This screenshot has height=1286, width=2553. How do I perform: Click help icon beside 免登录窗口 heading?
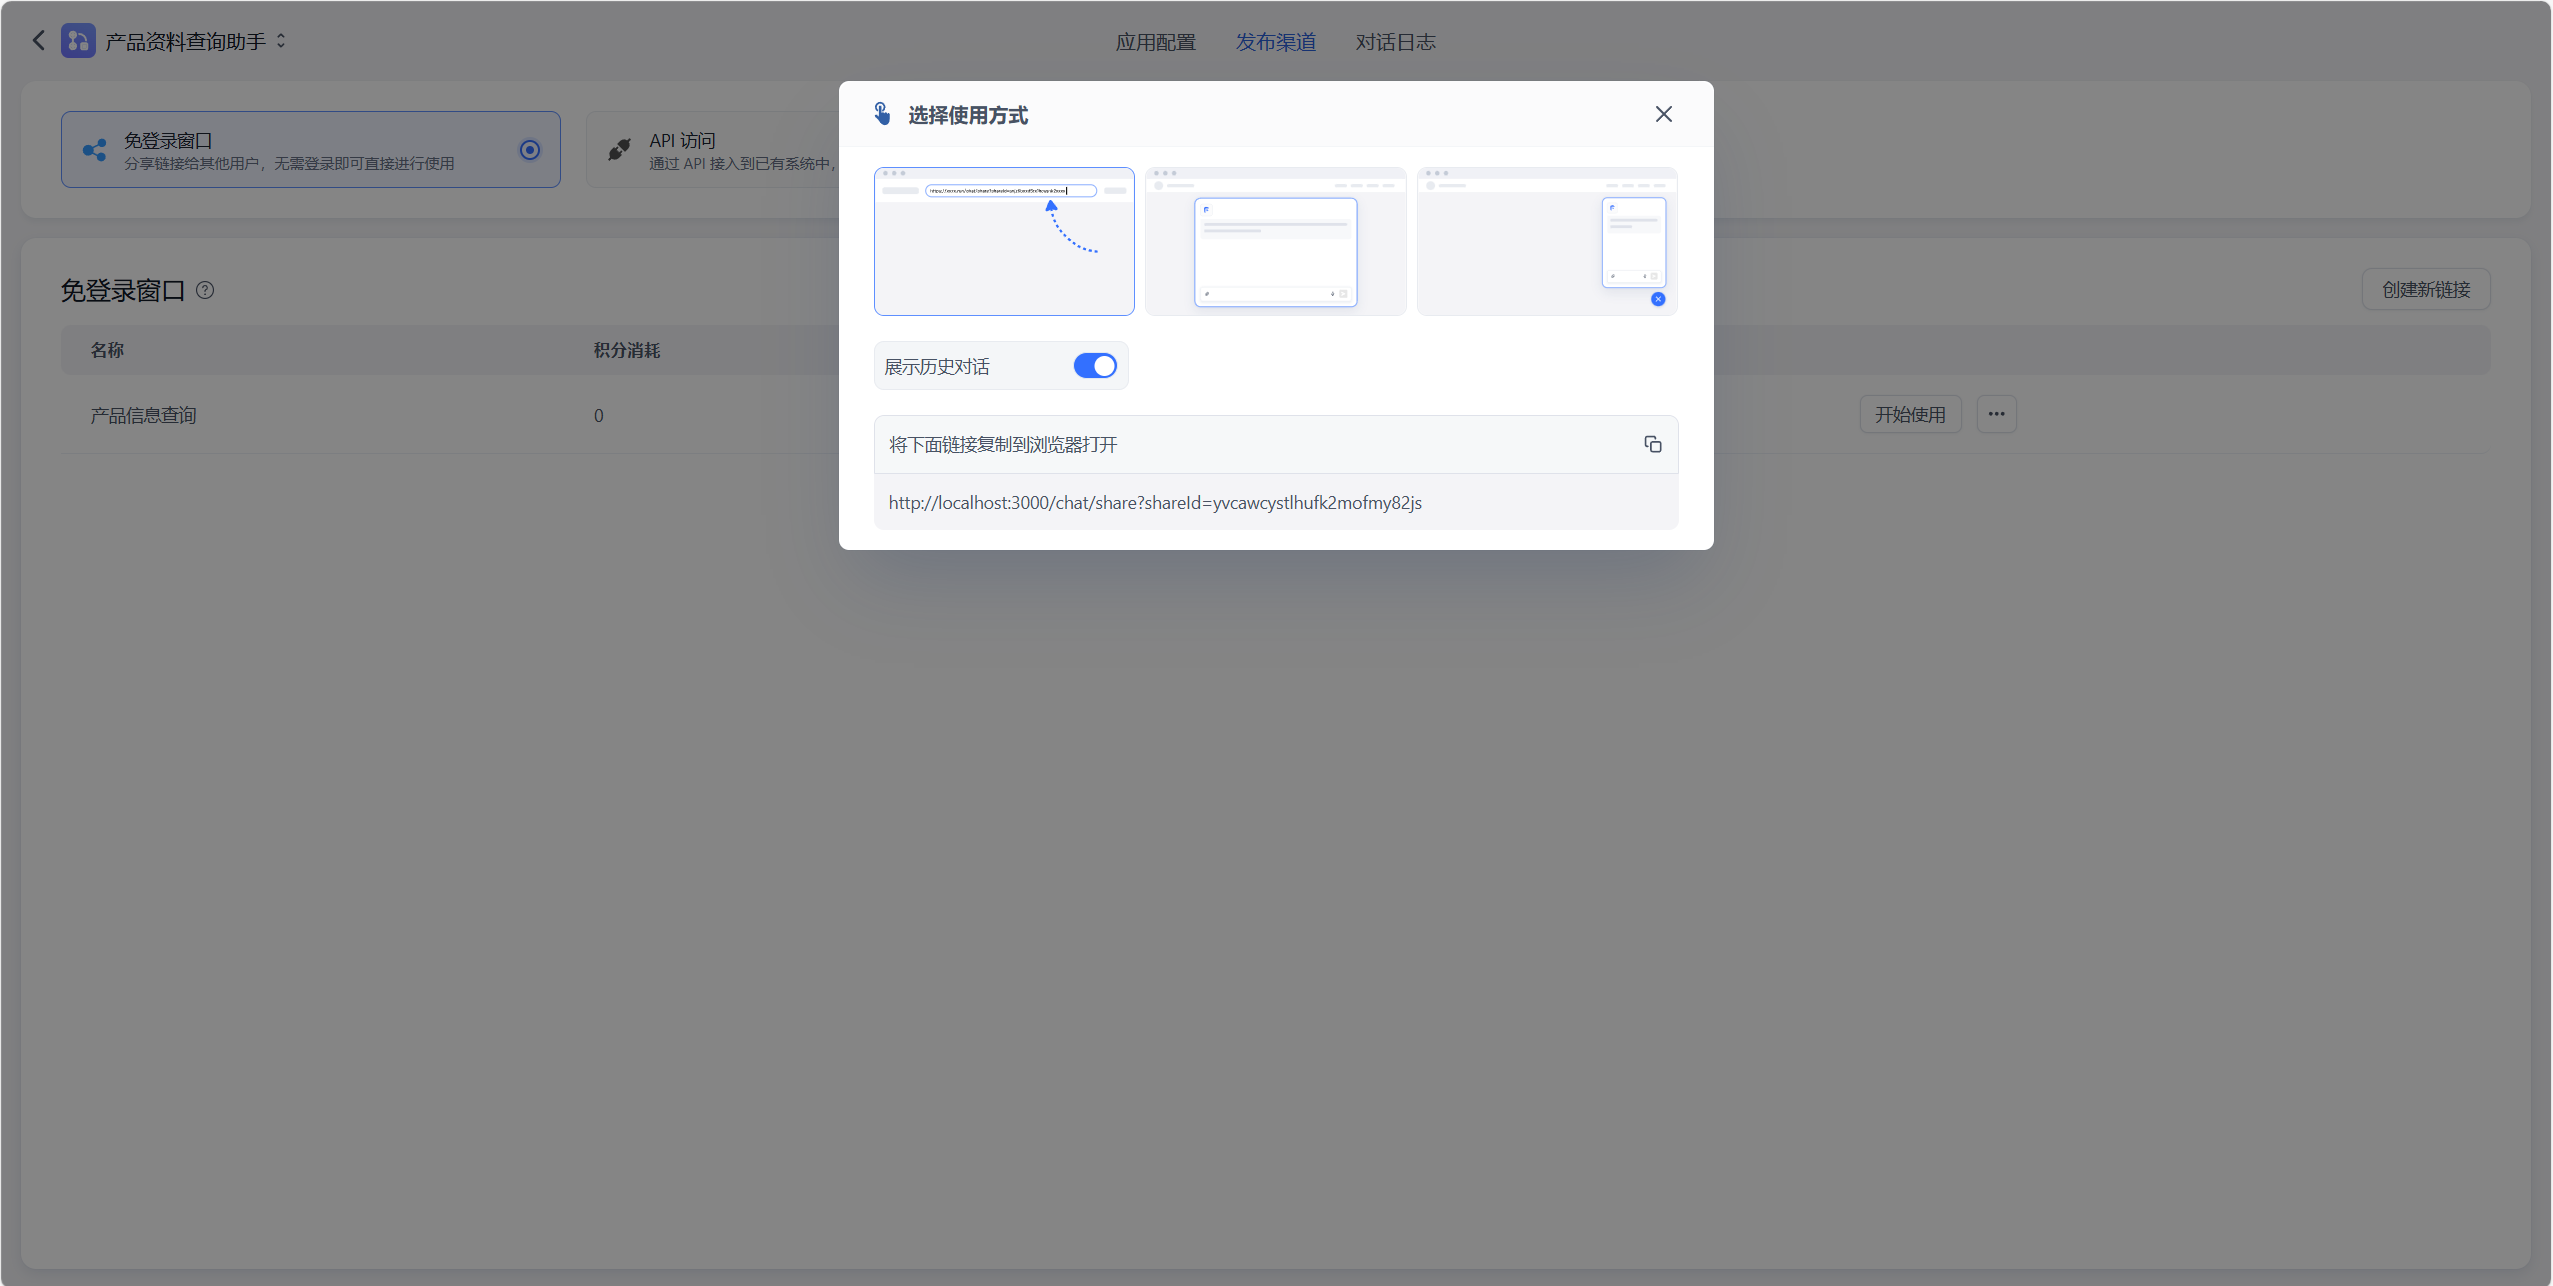click(x=205, y=290)
